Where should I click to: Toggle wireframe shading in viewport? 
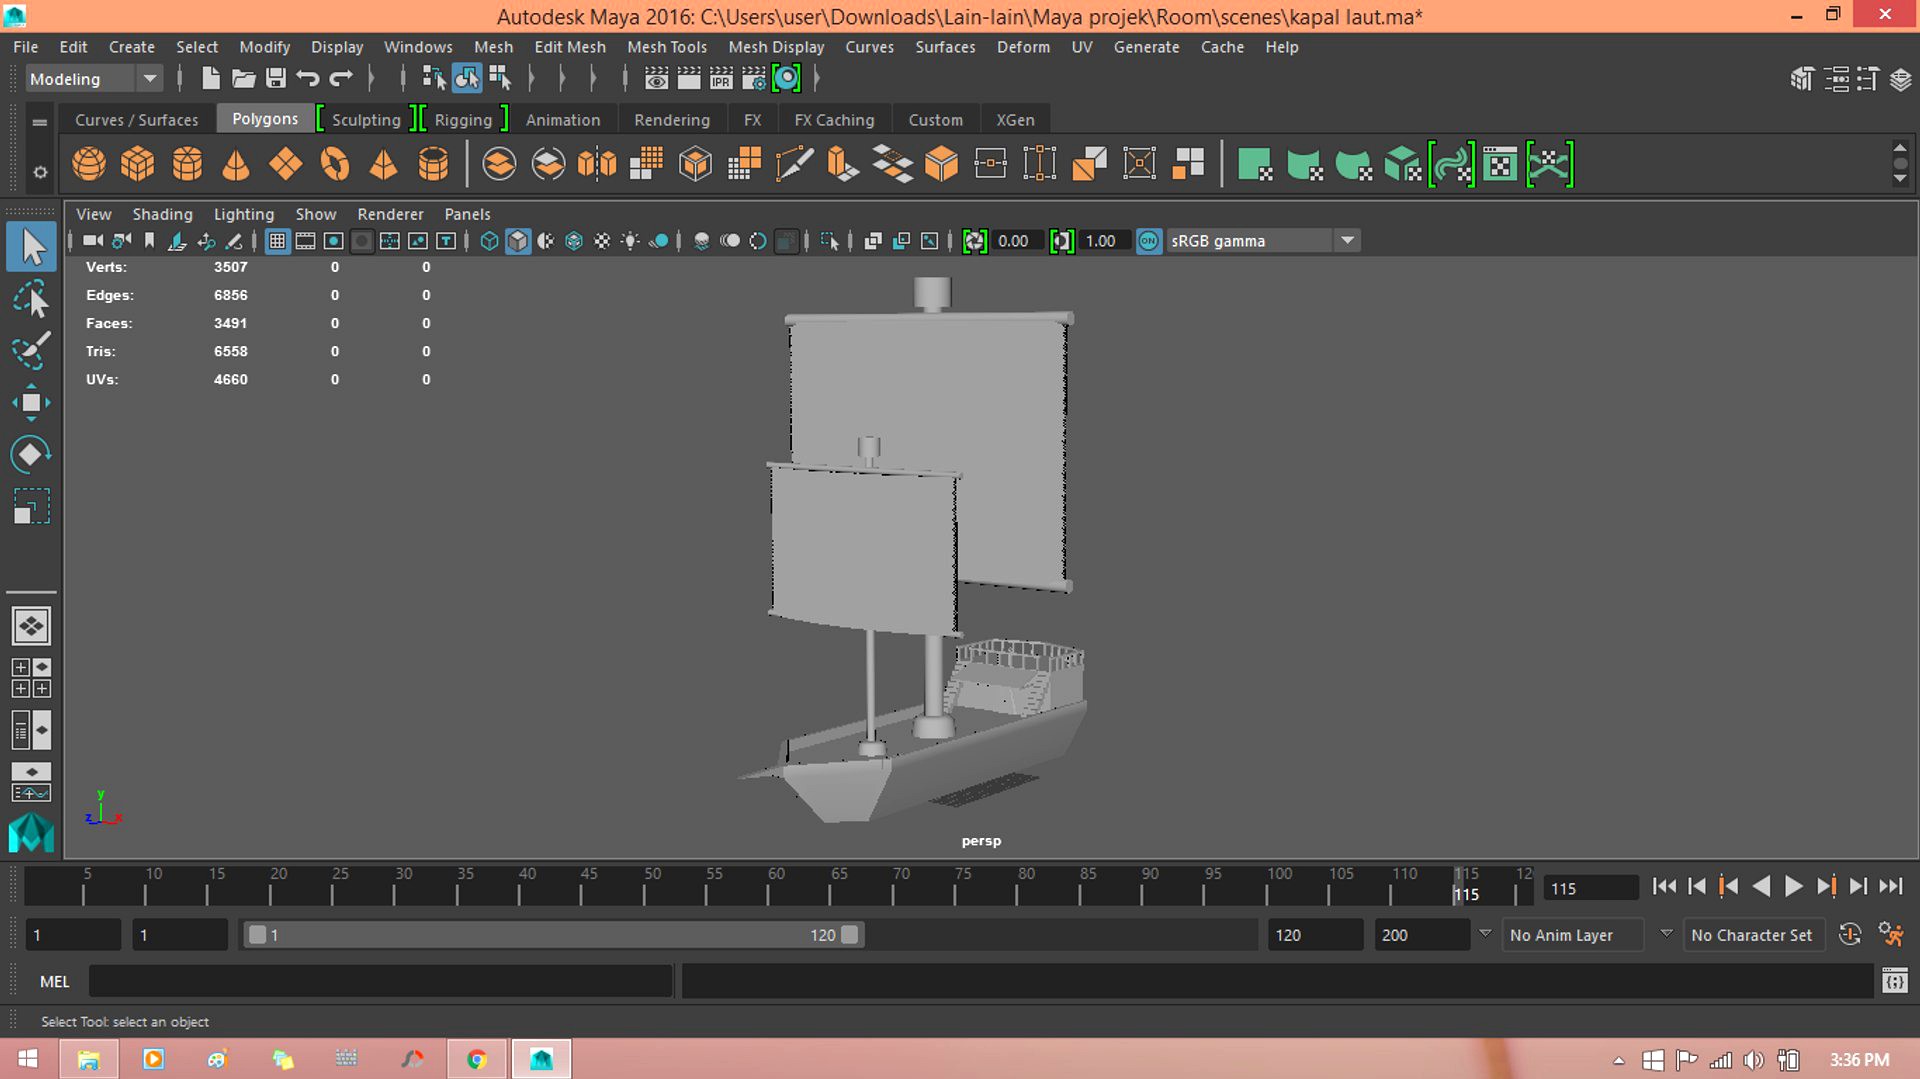click(489, 241)
